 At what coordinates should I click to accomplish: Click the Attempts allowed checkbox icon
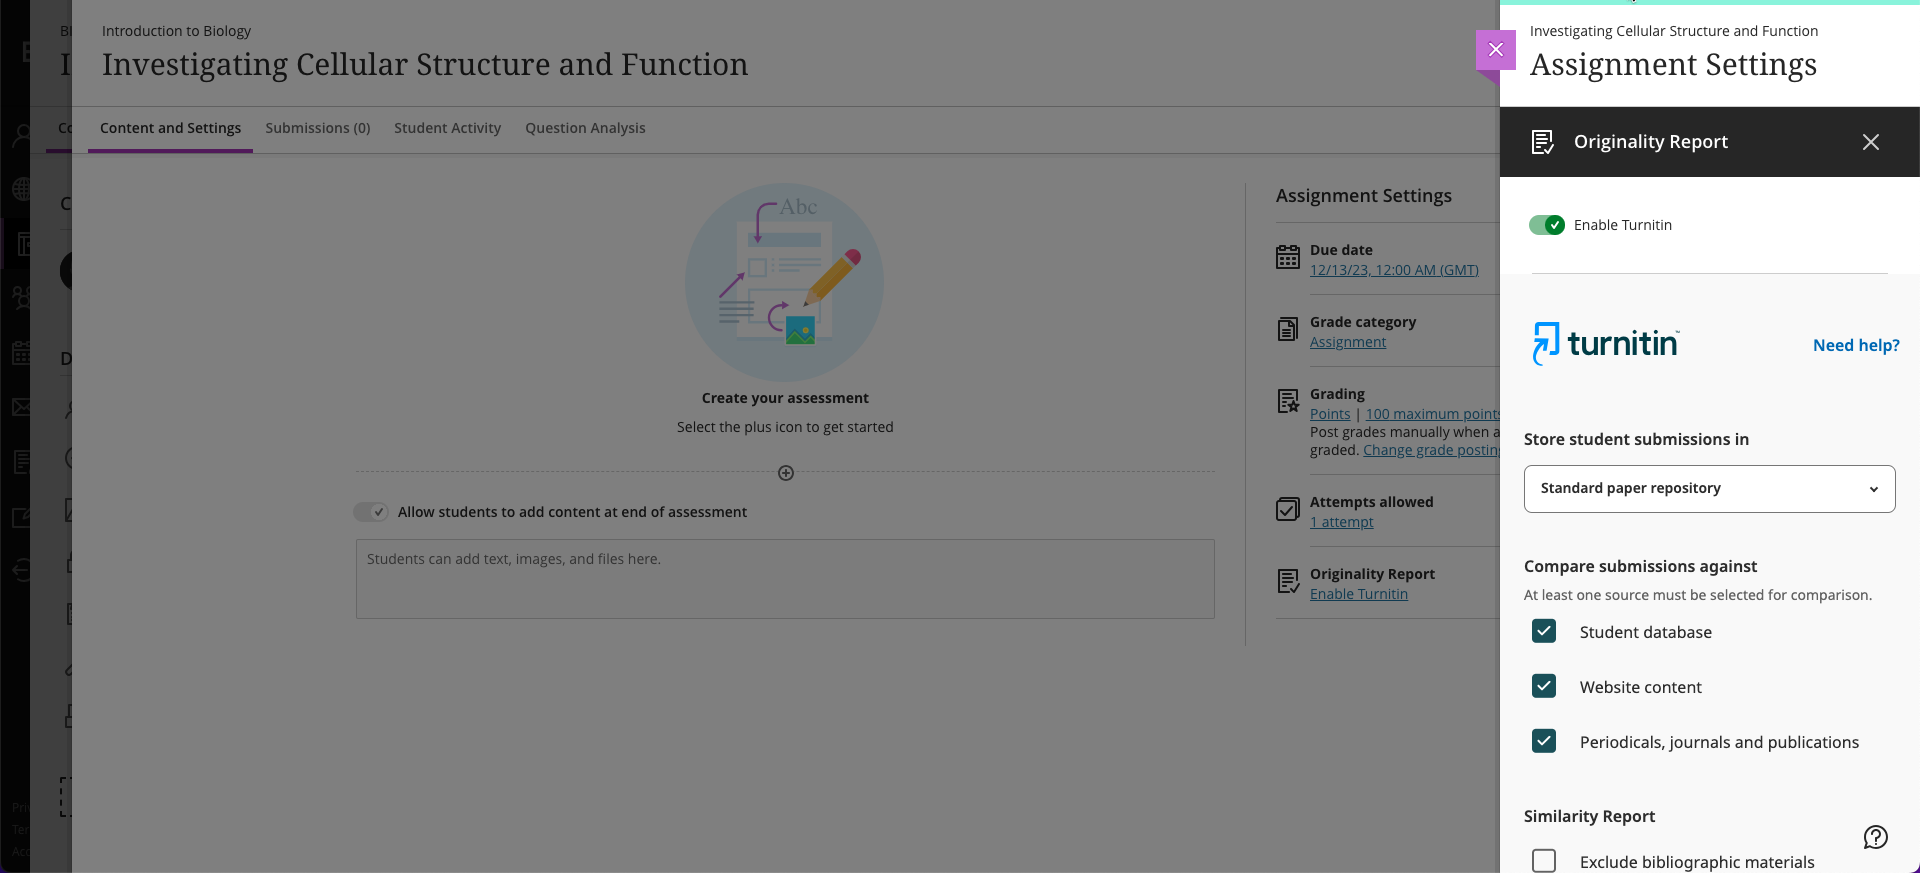coord(1288,510)
